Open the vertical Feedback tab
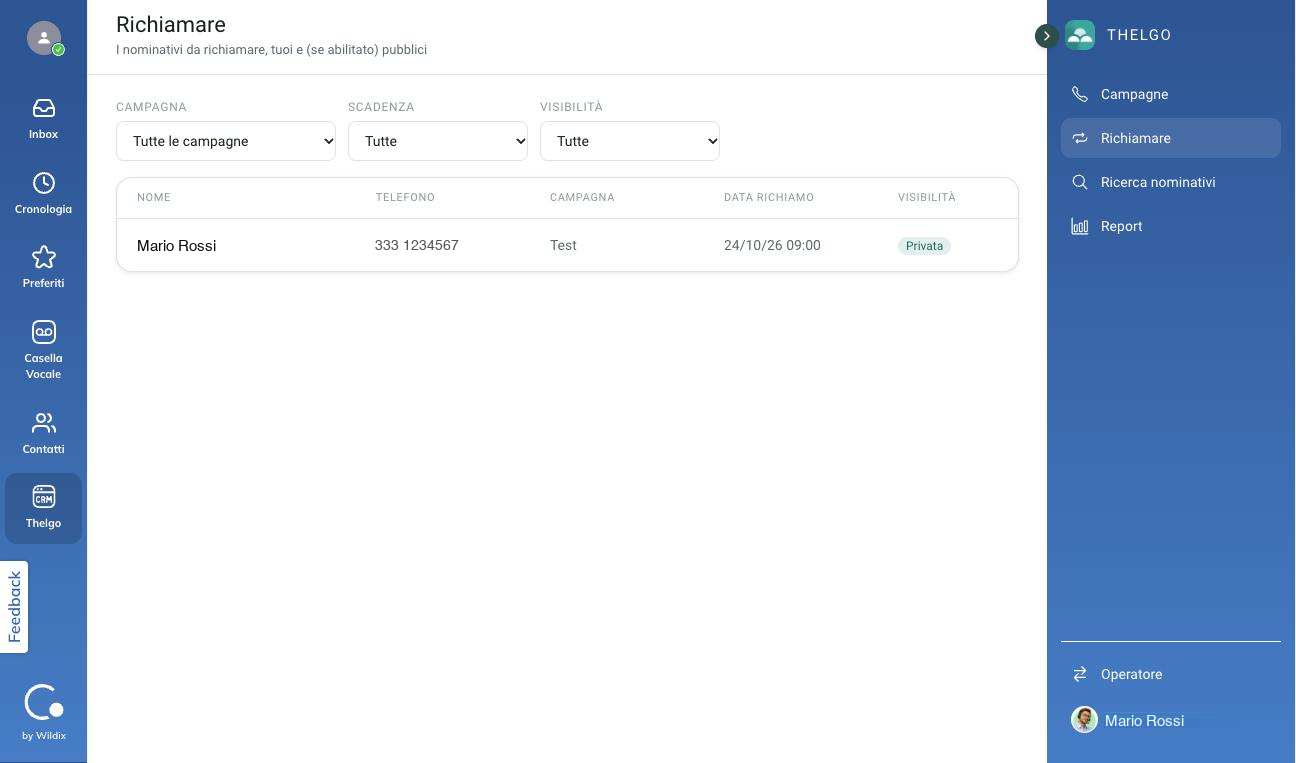 point(14,607)
